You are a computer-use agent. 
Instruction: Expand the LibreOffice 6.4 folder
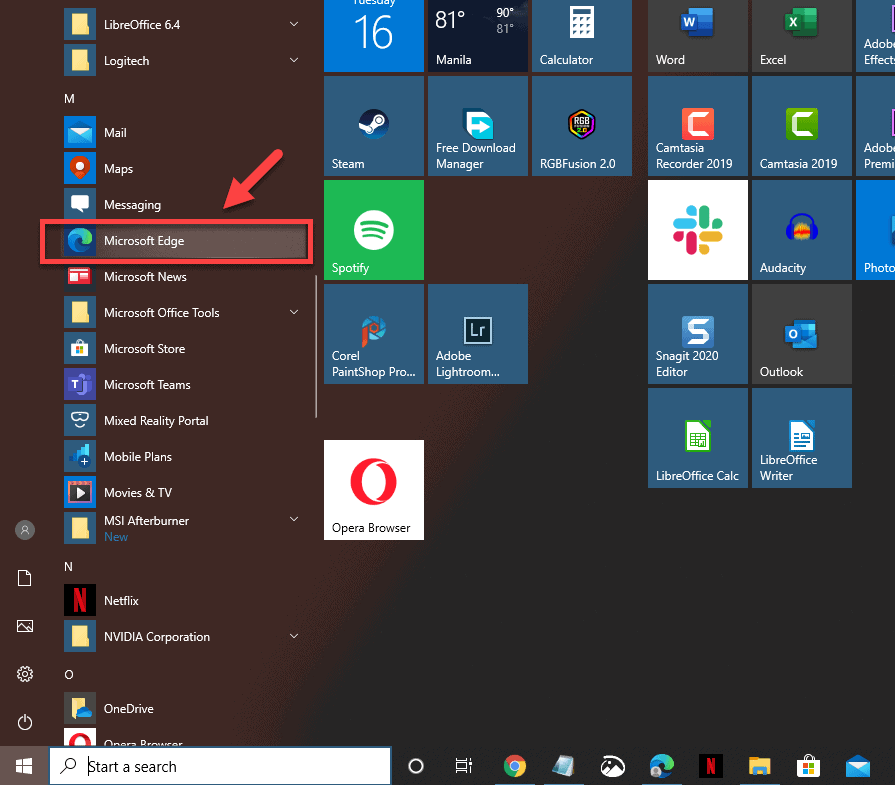pos(183,25)
